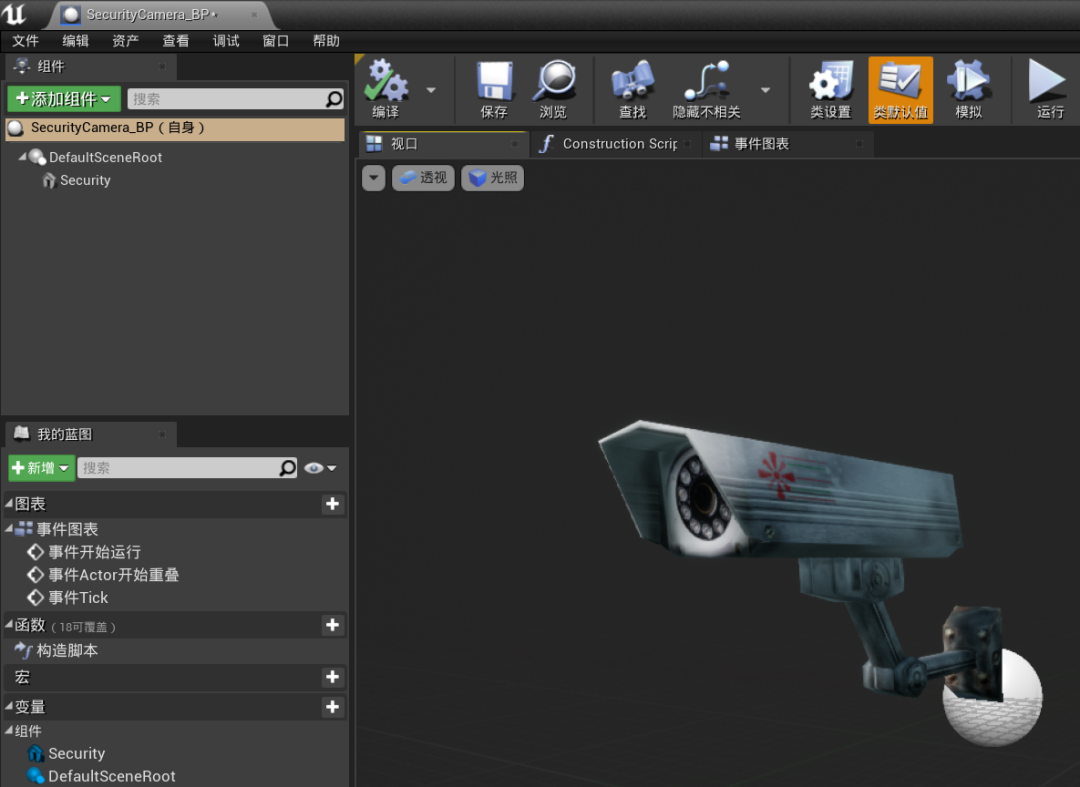This screenshot has width=1080, height=787.
Task: Open the 资产 menu
Action: (x=126, y=41)
